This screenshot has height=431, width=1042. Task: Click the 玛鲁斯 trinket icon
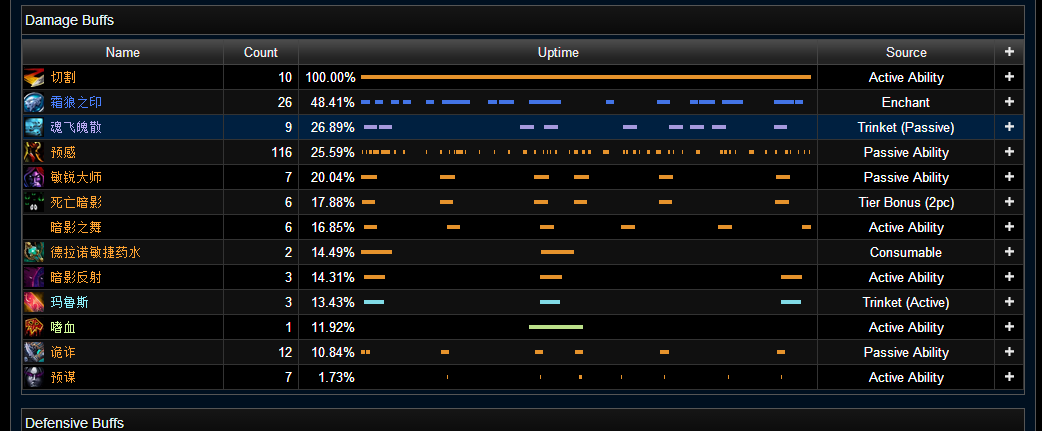(34, 302)
